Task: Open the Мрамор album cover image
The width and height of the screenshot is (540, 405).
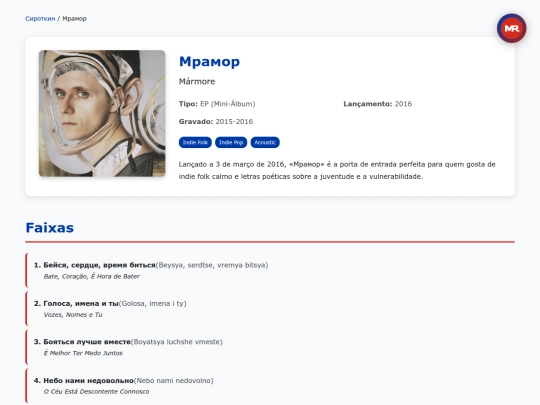Action: (102, 113)
